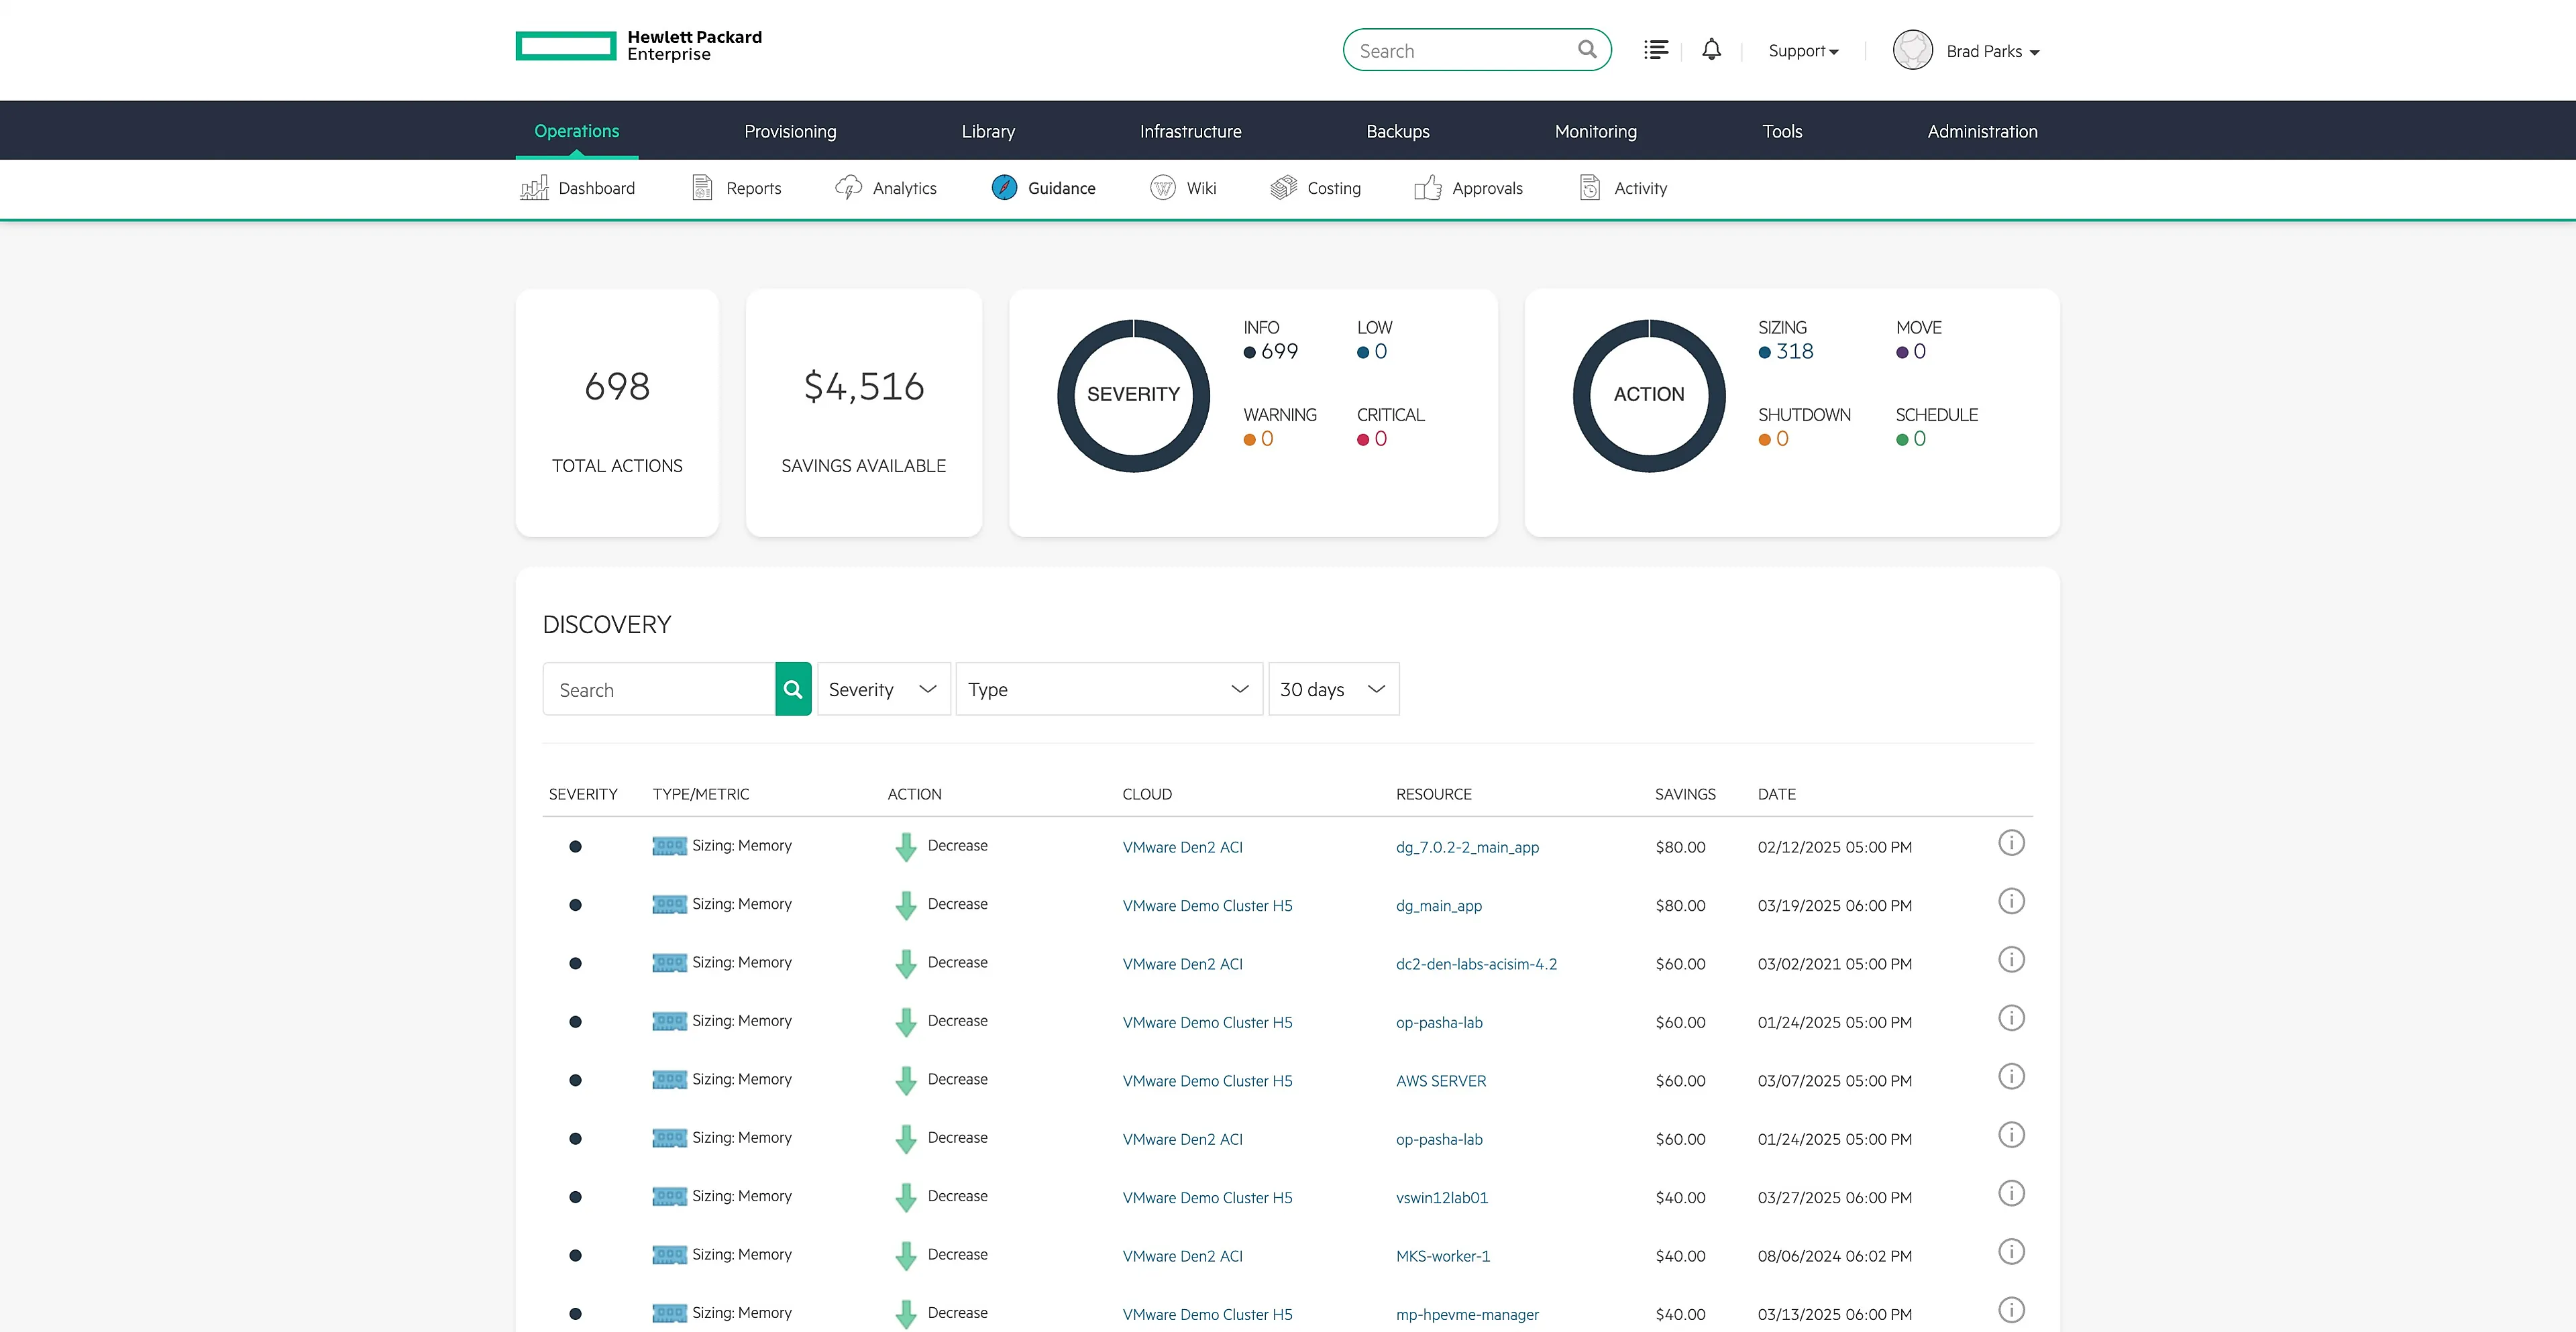Click the Discovery search input field

pos(659,689)
